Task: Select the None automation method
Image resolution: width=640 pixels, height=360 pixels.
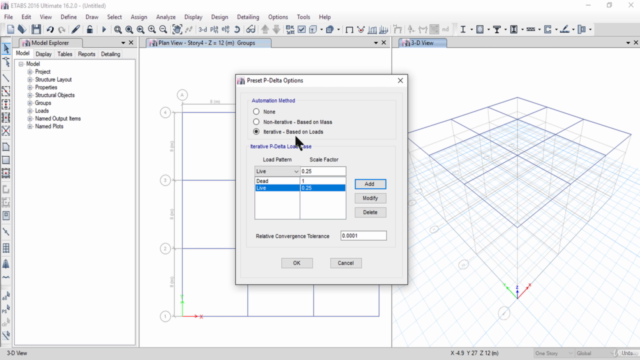Action: click(256, 111)
